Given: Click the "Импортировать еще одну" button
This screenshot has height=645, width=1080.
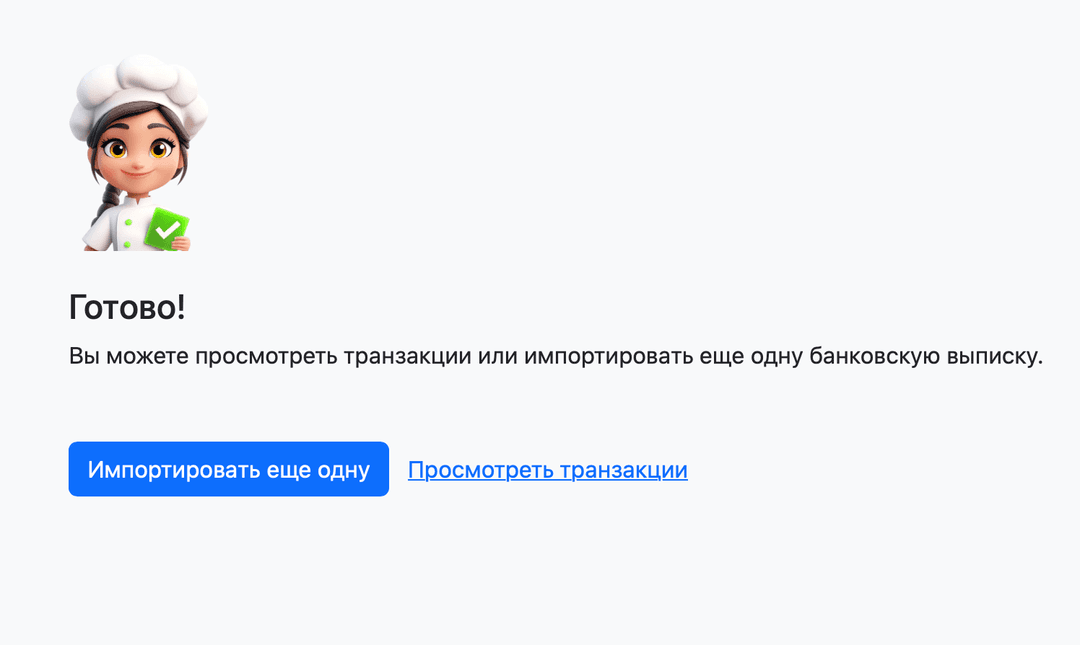Looking at the screenshot, I should click(x=228, y=469).
